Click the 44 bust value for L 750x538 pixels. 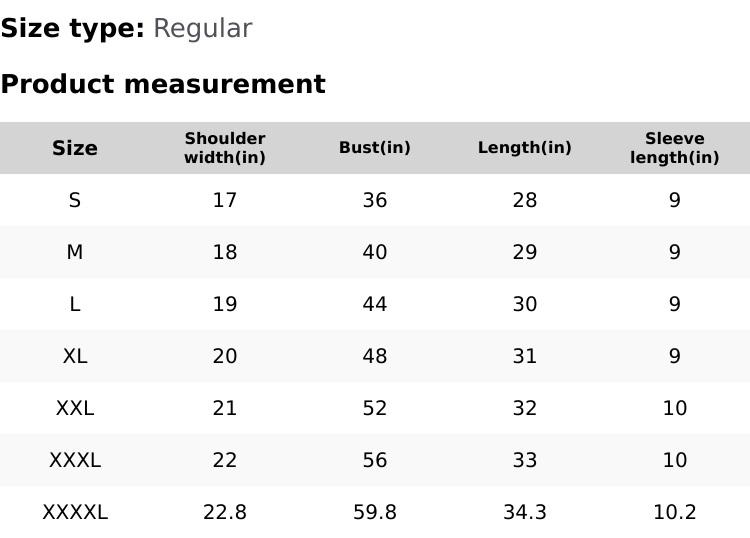[375, 304]
